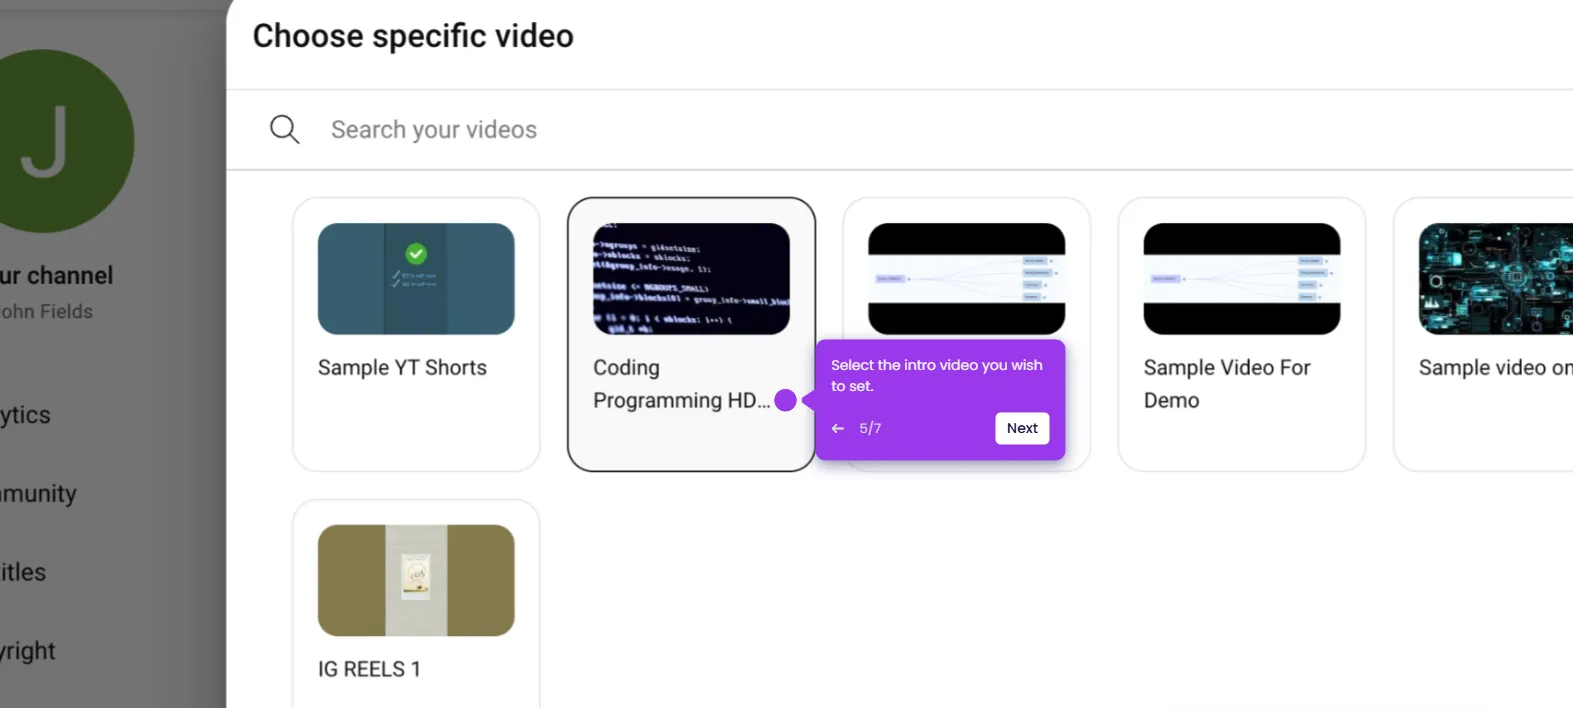Click the IG REELS 1 title

[x=369, y=670]
